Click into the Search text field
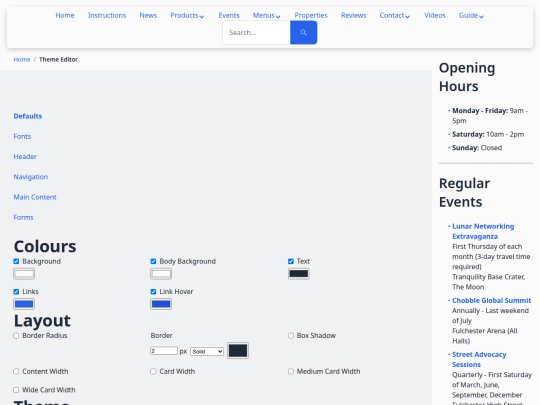 pyautogui.click(x=257, y=32)
